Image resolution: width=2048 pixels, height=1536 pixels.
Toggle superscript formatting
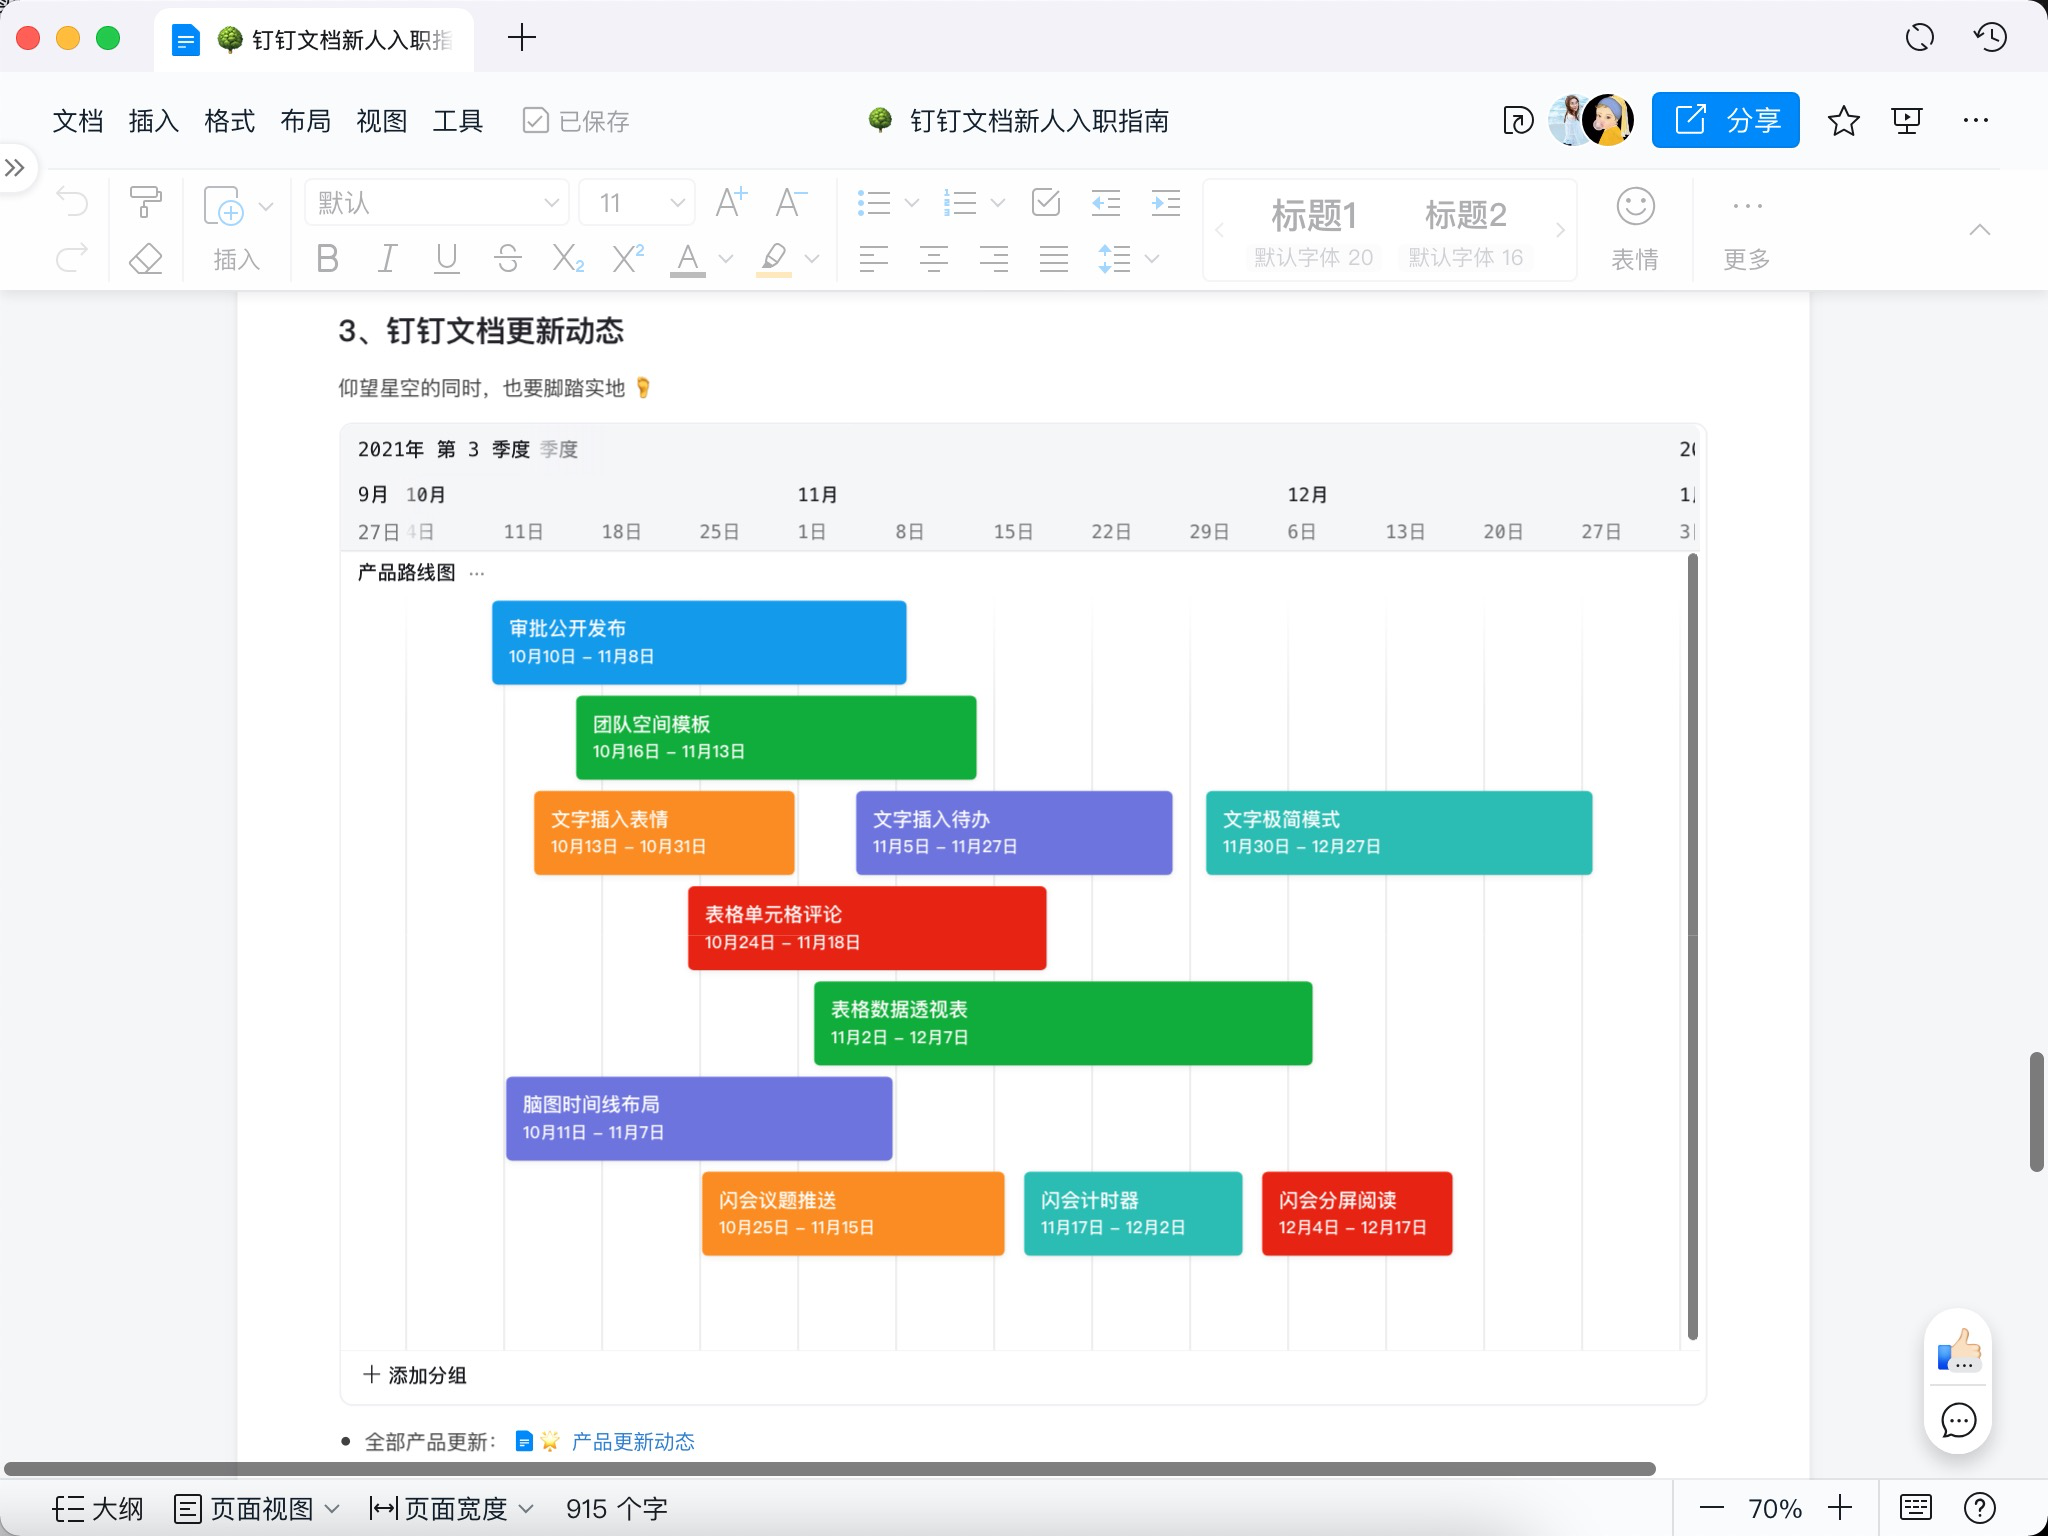[628, 259]
